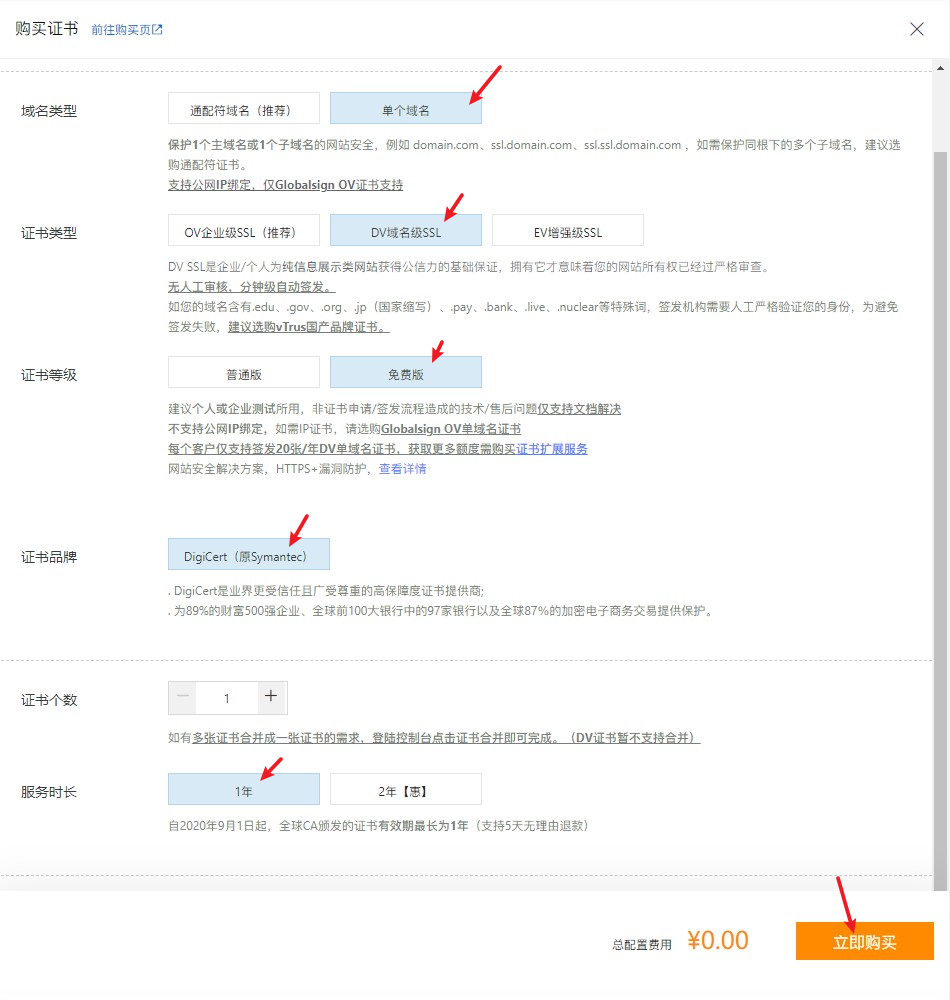The image size is (950, 1000).
Task: Click the 立即购买 purchase button
Action: click(864, 940)
